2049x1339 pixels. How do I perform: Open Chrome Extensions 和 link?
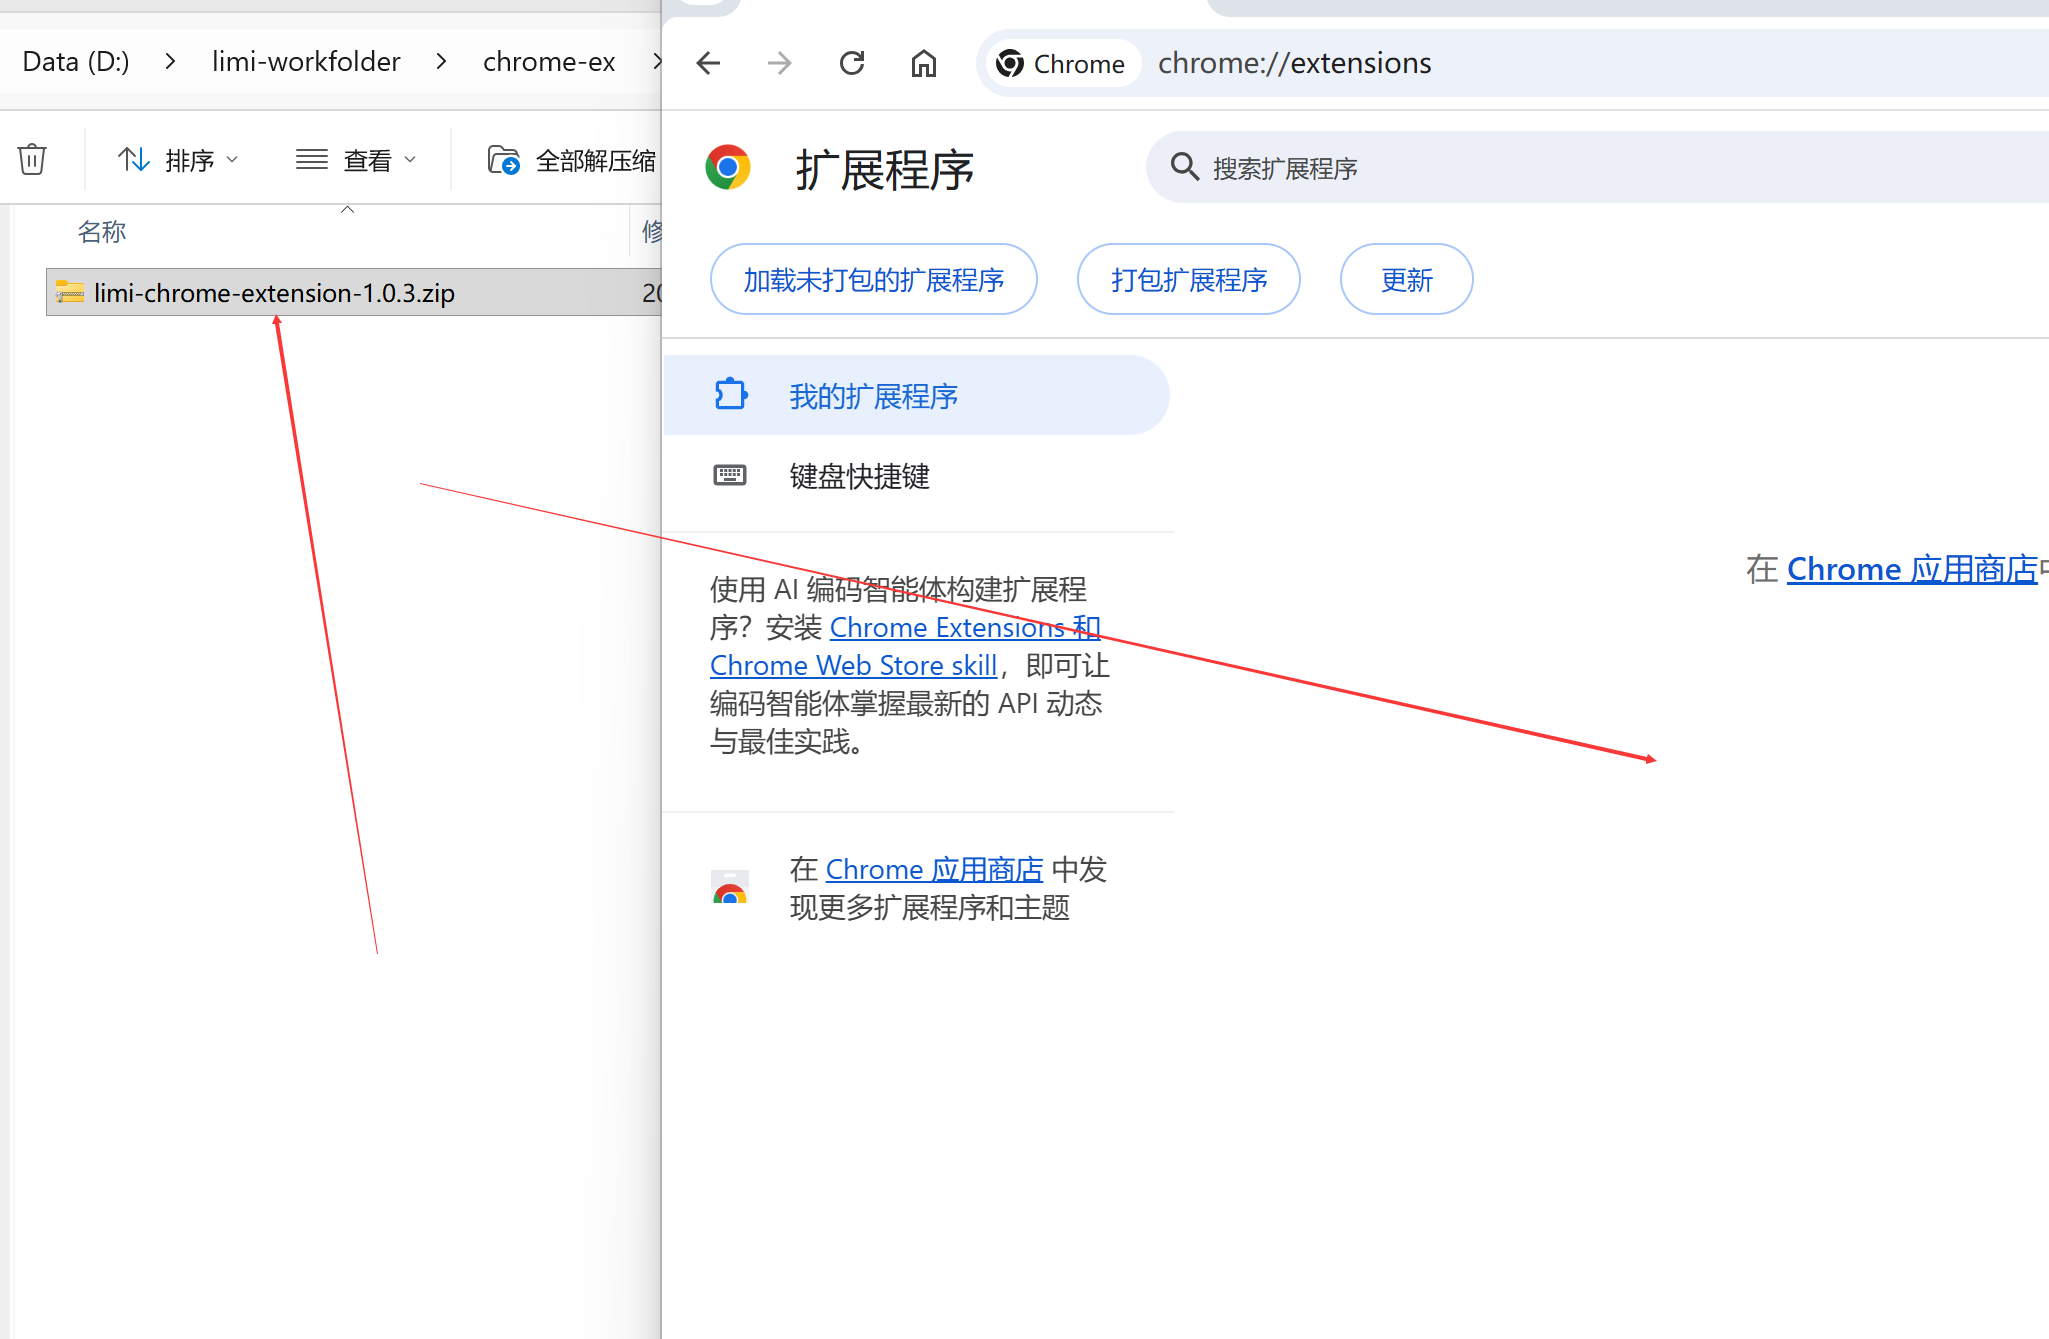click(x=965, y=627)
